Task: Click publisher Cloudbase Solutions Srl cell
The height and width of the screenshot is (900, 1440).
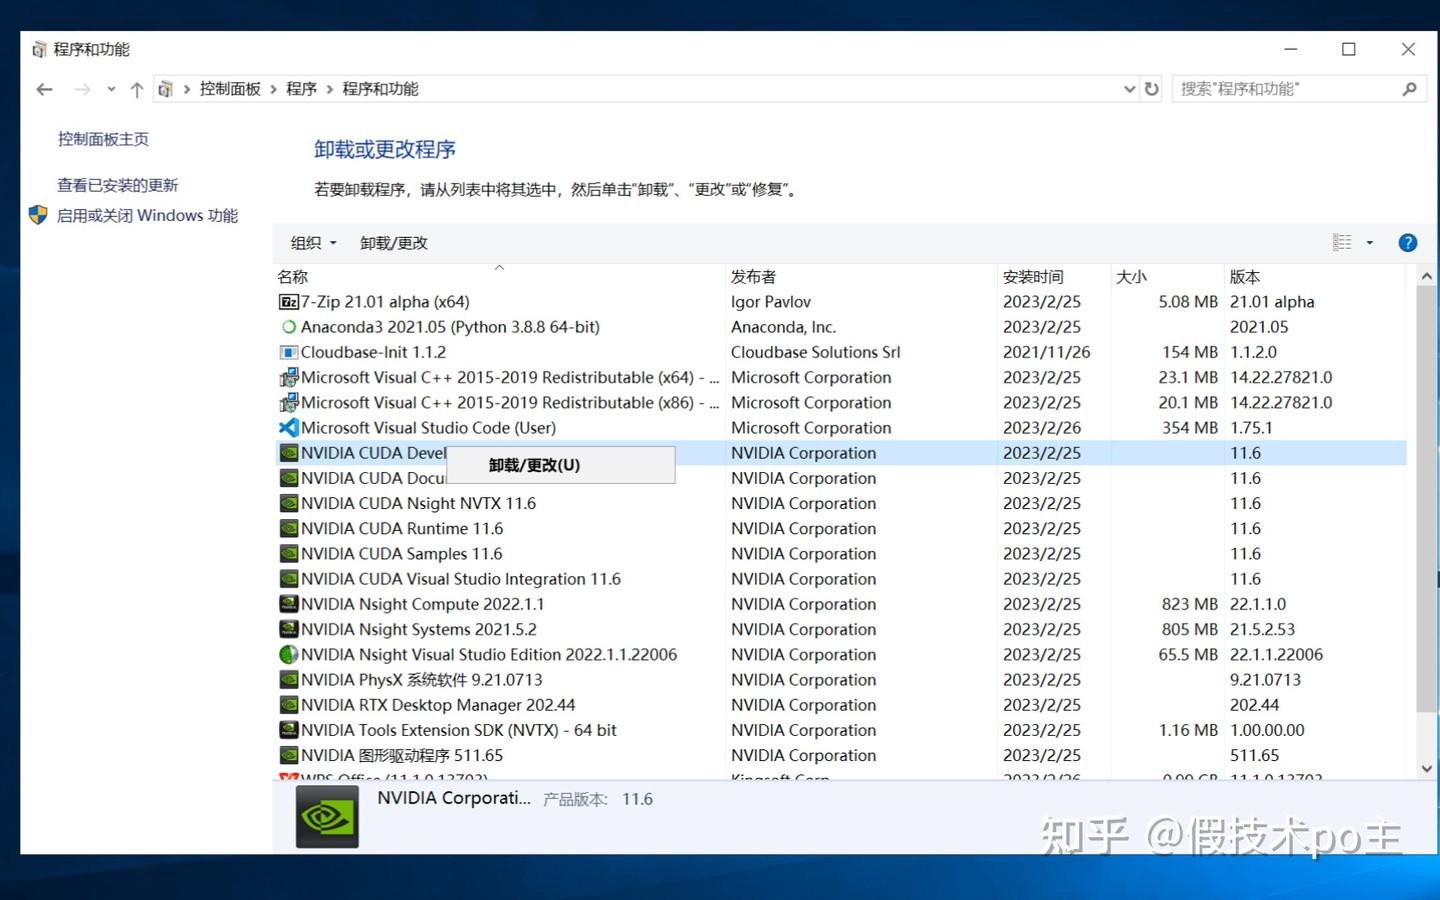Action: pos(816,352)
